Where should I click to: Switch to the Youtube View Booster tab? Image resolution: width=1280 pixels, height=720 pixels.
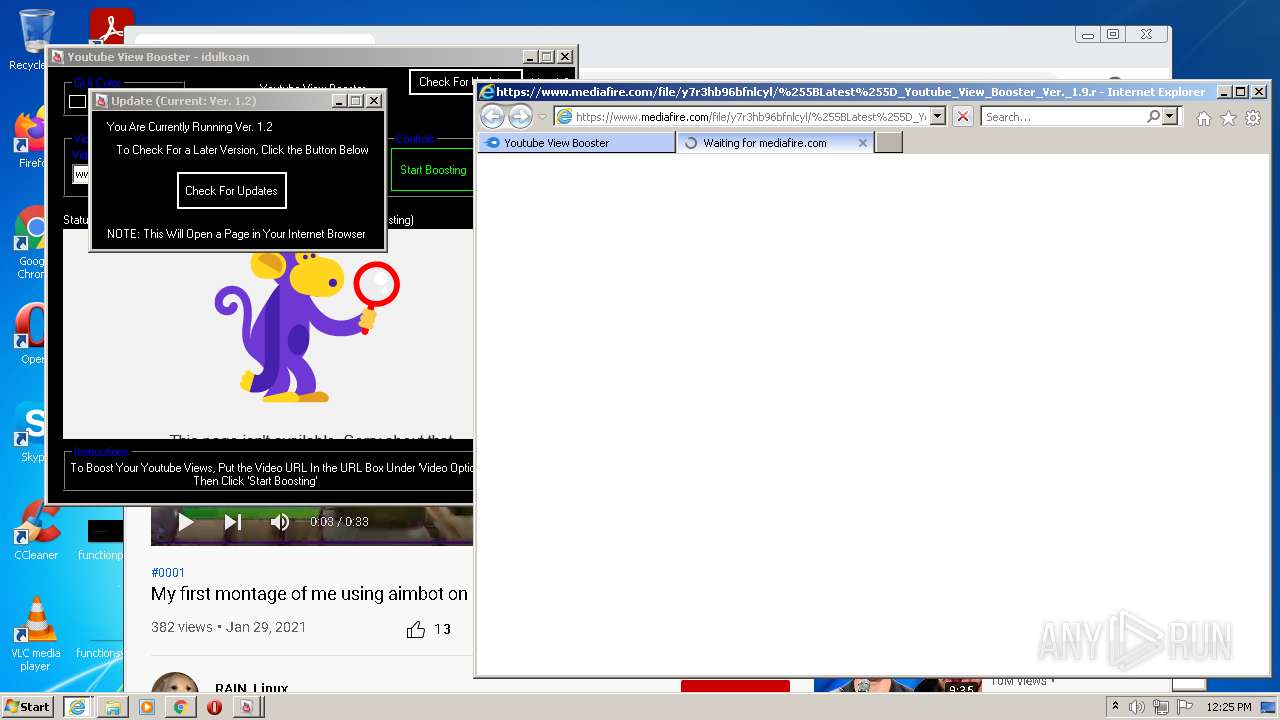(577, 143)
